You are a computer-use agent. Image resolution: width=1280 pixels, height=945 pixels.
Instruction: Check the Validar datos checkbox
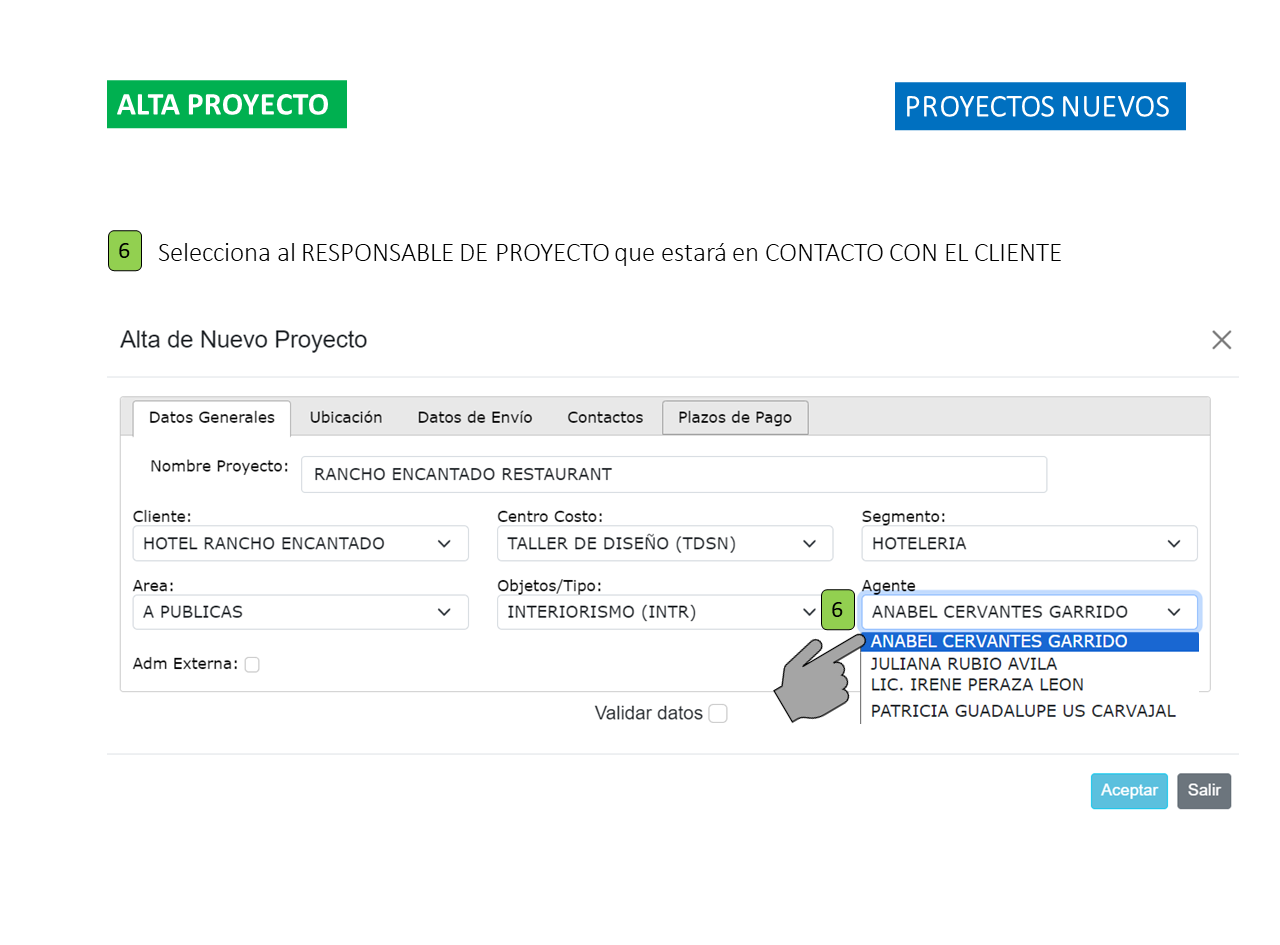(x=718, y=714)
